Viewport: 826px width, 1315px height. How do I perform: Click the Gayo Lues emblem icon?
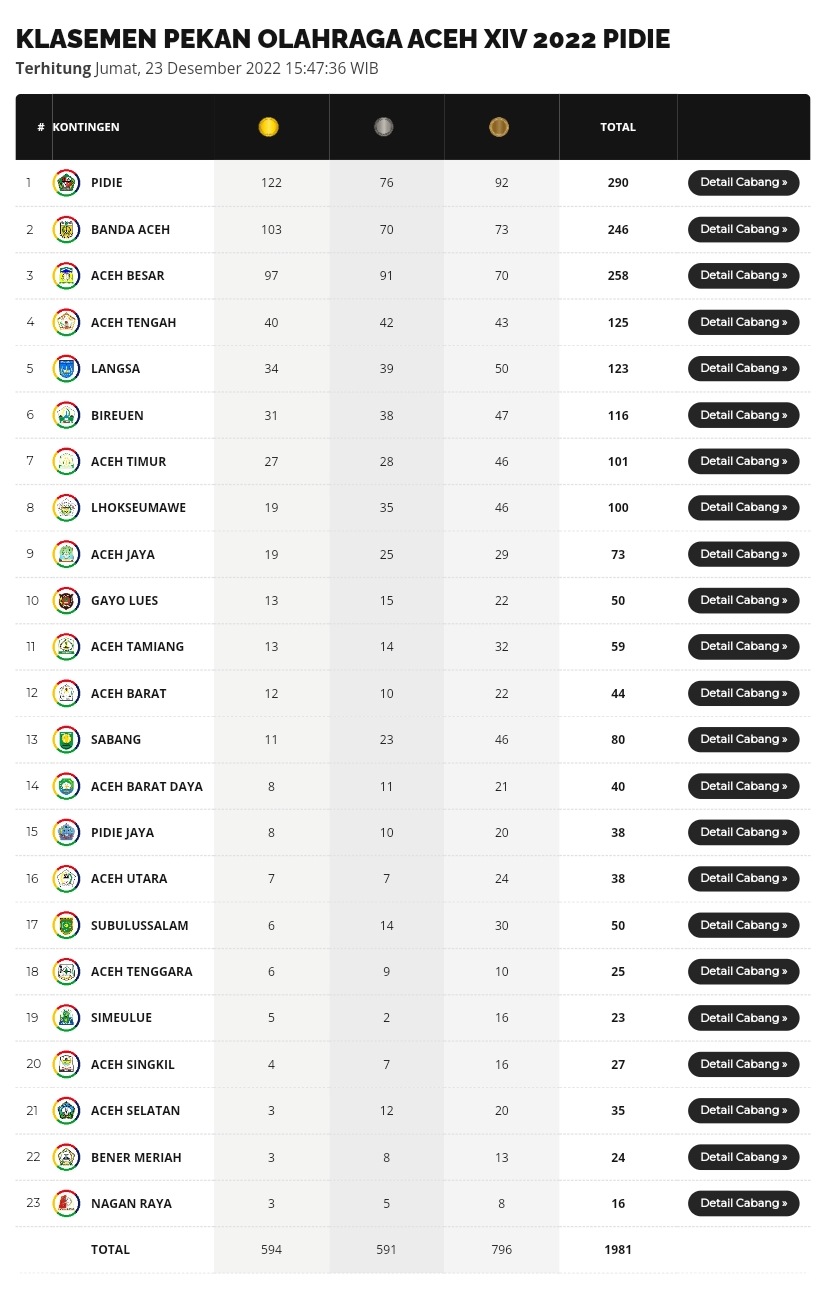click(66, 600)
